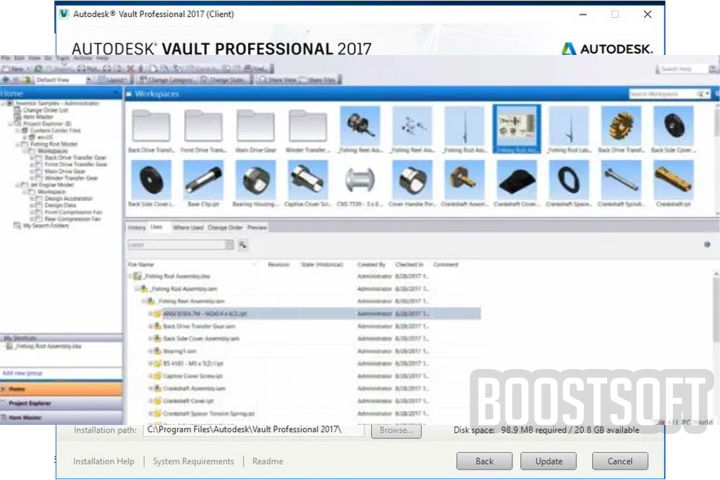Viewport: 720px width, 480px height.
Task: Switch to the Where Used tab
Action: 188,227
